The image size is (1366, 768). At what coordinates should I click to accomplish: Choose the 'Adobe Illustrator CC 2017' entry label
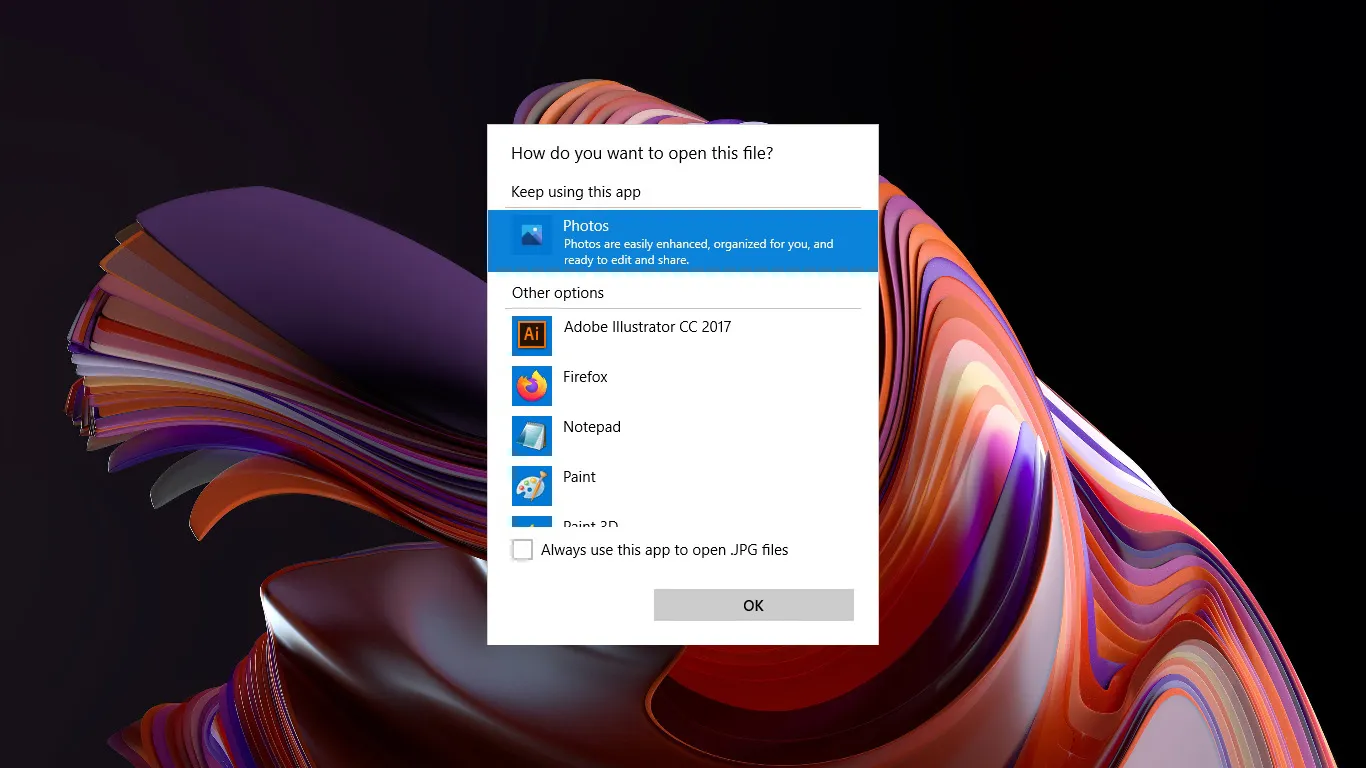(647, 327)
